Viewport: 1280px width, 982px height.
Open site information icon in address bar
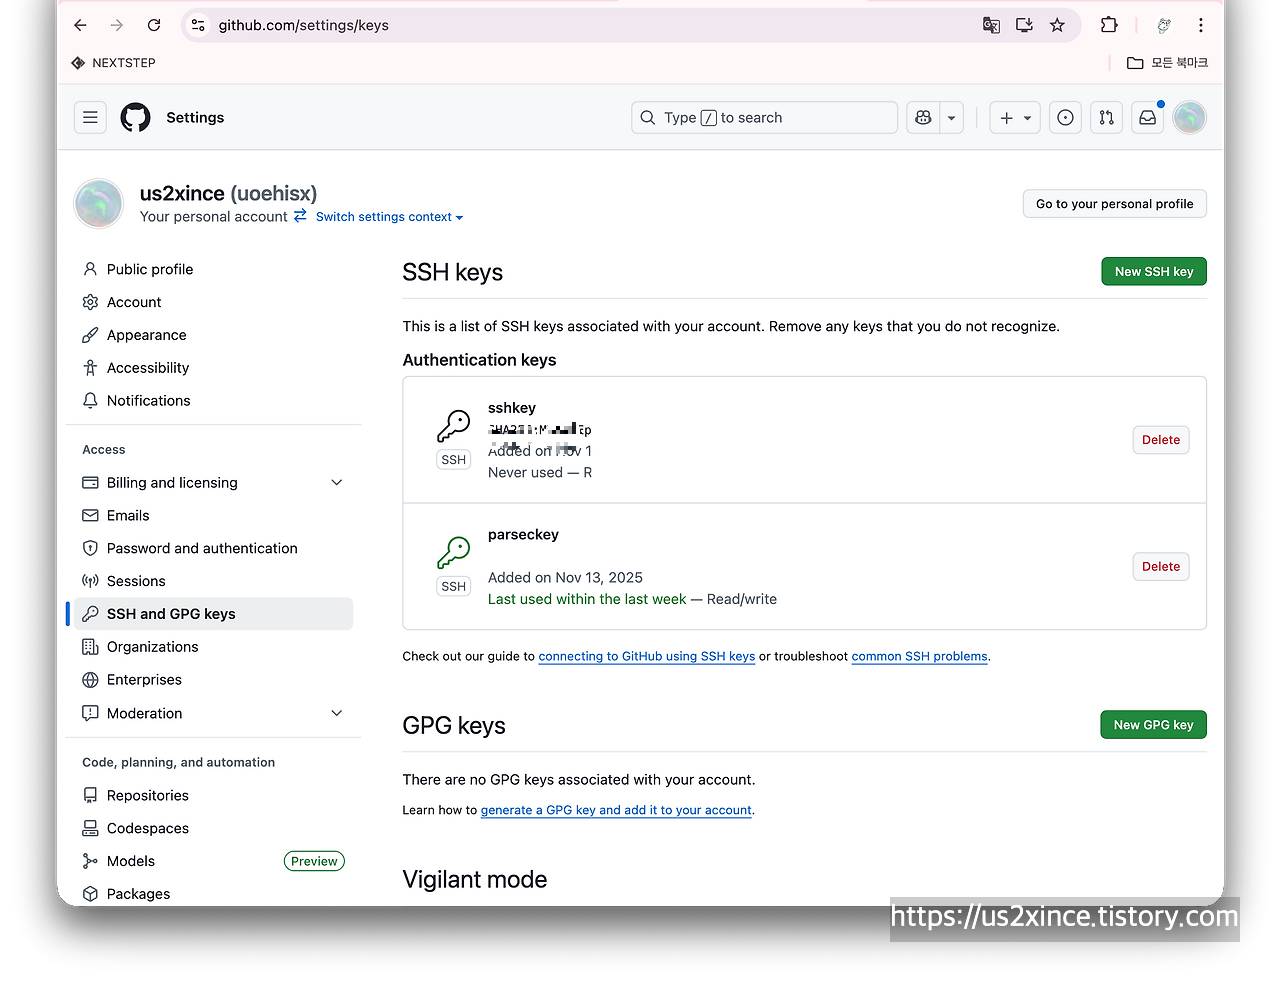click(x=198, y=25)
